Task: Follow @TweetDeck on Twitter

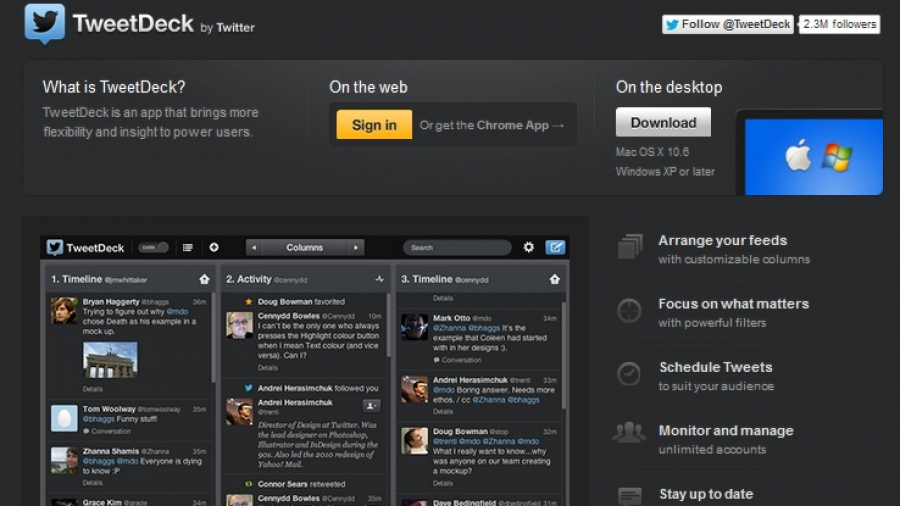Action: tap(727, 24)
